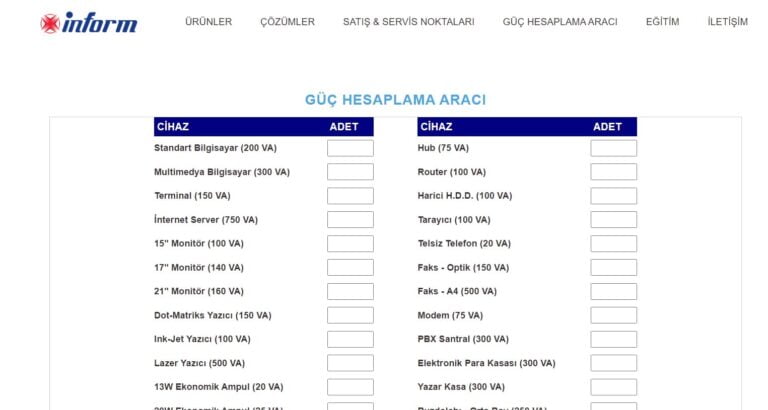Focus the Modem quantity box
The width and height of the screenshot is (768, 410).
click(613, 315)
